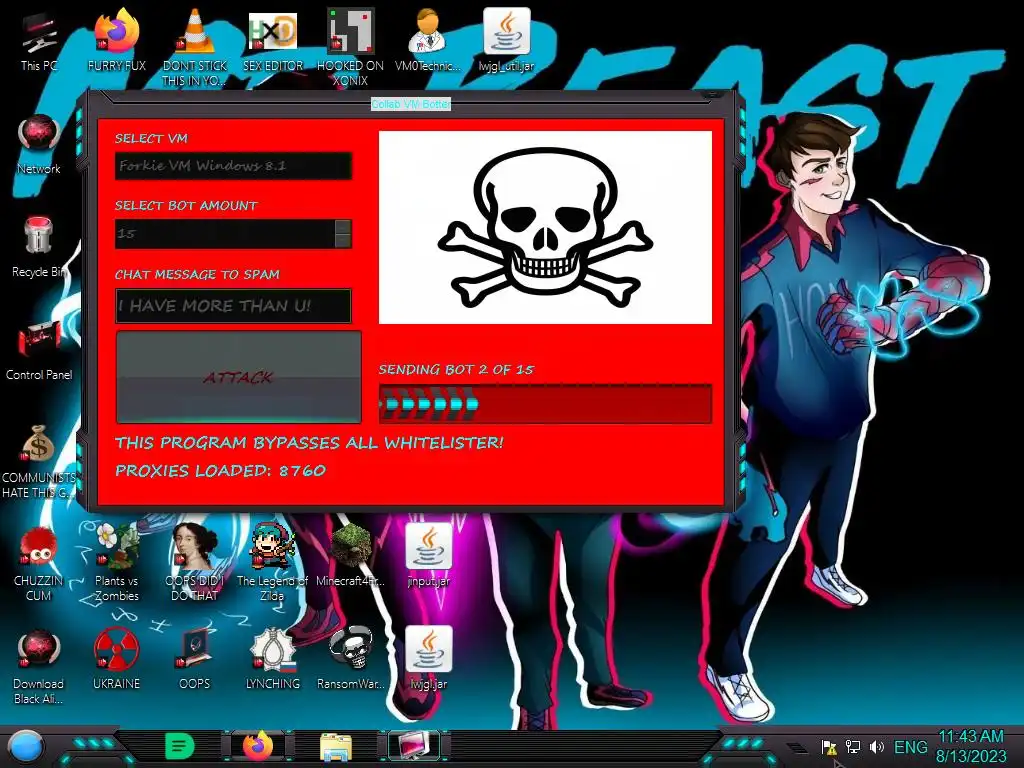Increase bot amount with up arrow
Screen dimensions: 1024x768
[x=343, y=227]
